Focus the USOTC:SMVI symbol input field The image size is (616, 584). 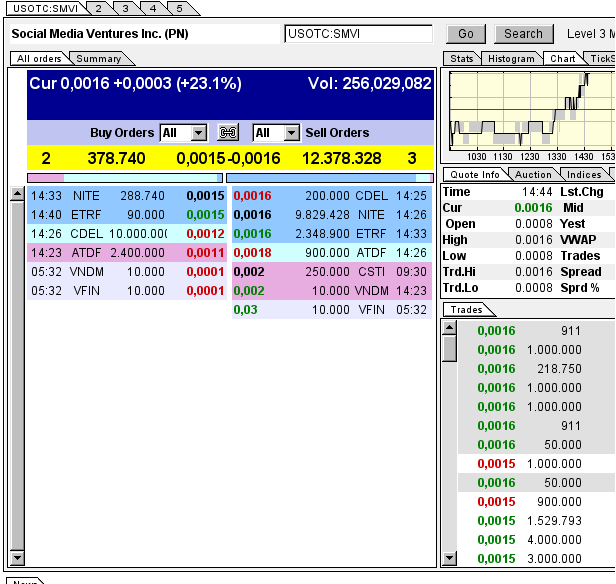(358, 34)
